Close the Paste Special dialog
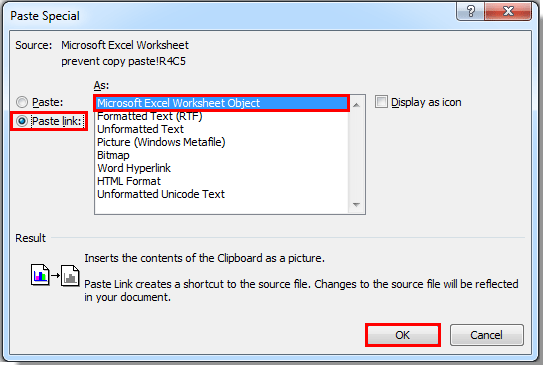Screen dimensions: 543x365 [x=508, y=11]
